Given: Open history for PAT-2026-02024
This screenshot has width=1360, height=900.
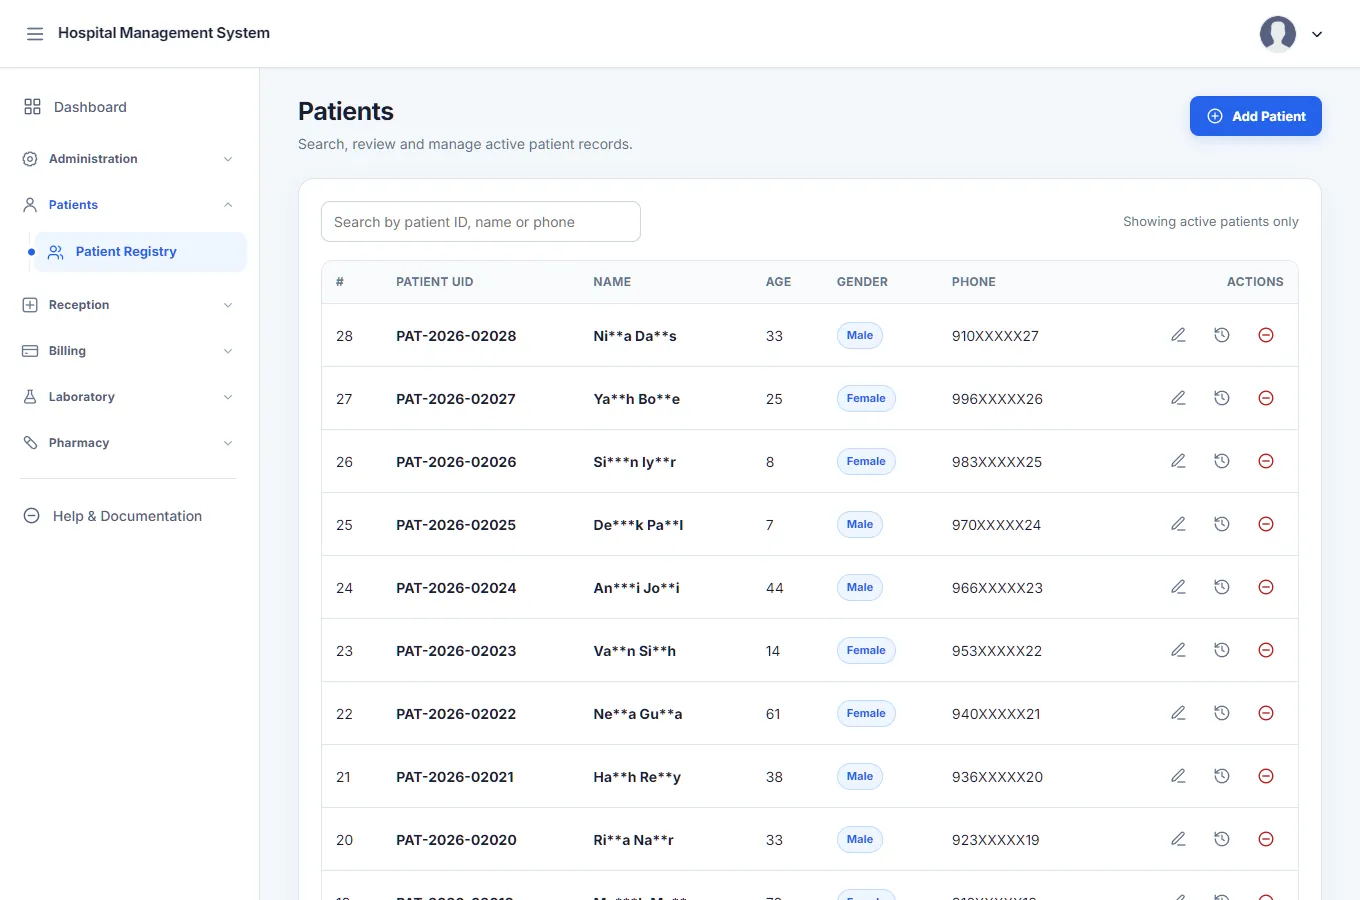Looking at the screenshot, I should tap(1222, 587).
